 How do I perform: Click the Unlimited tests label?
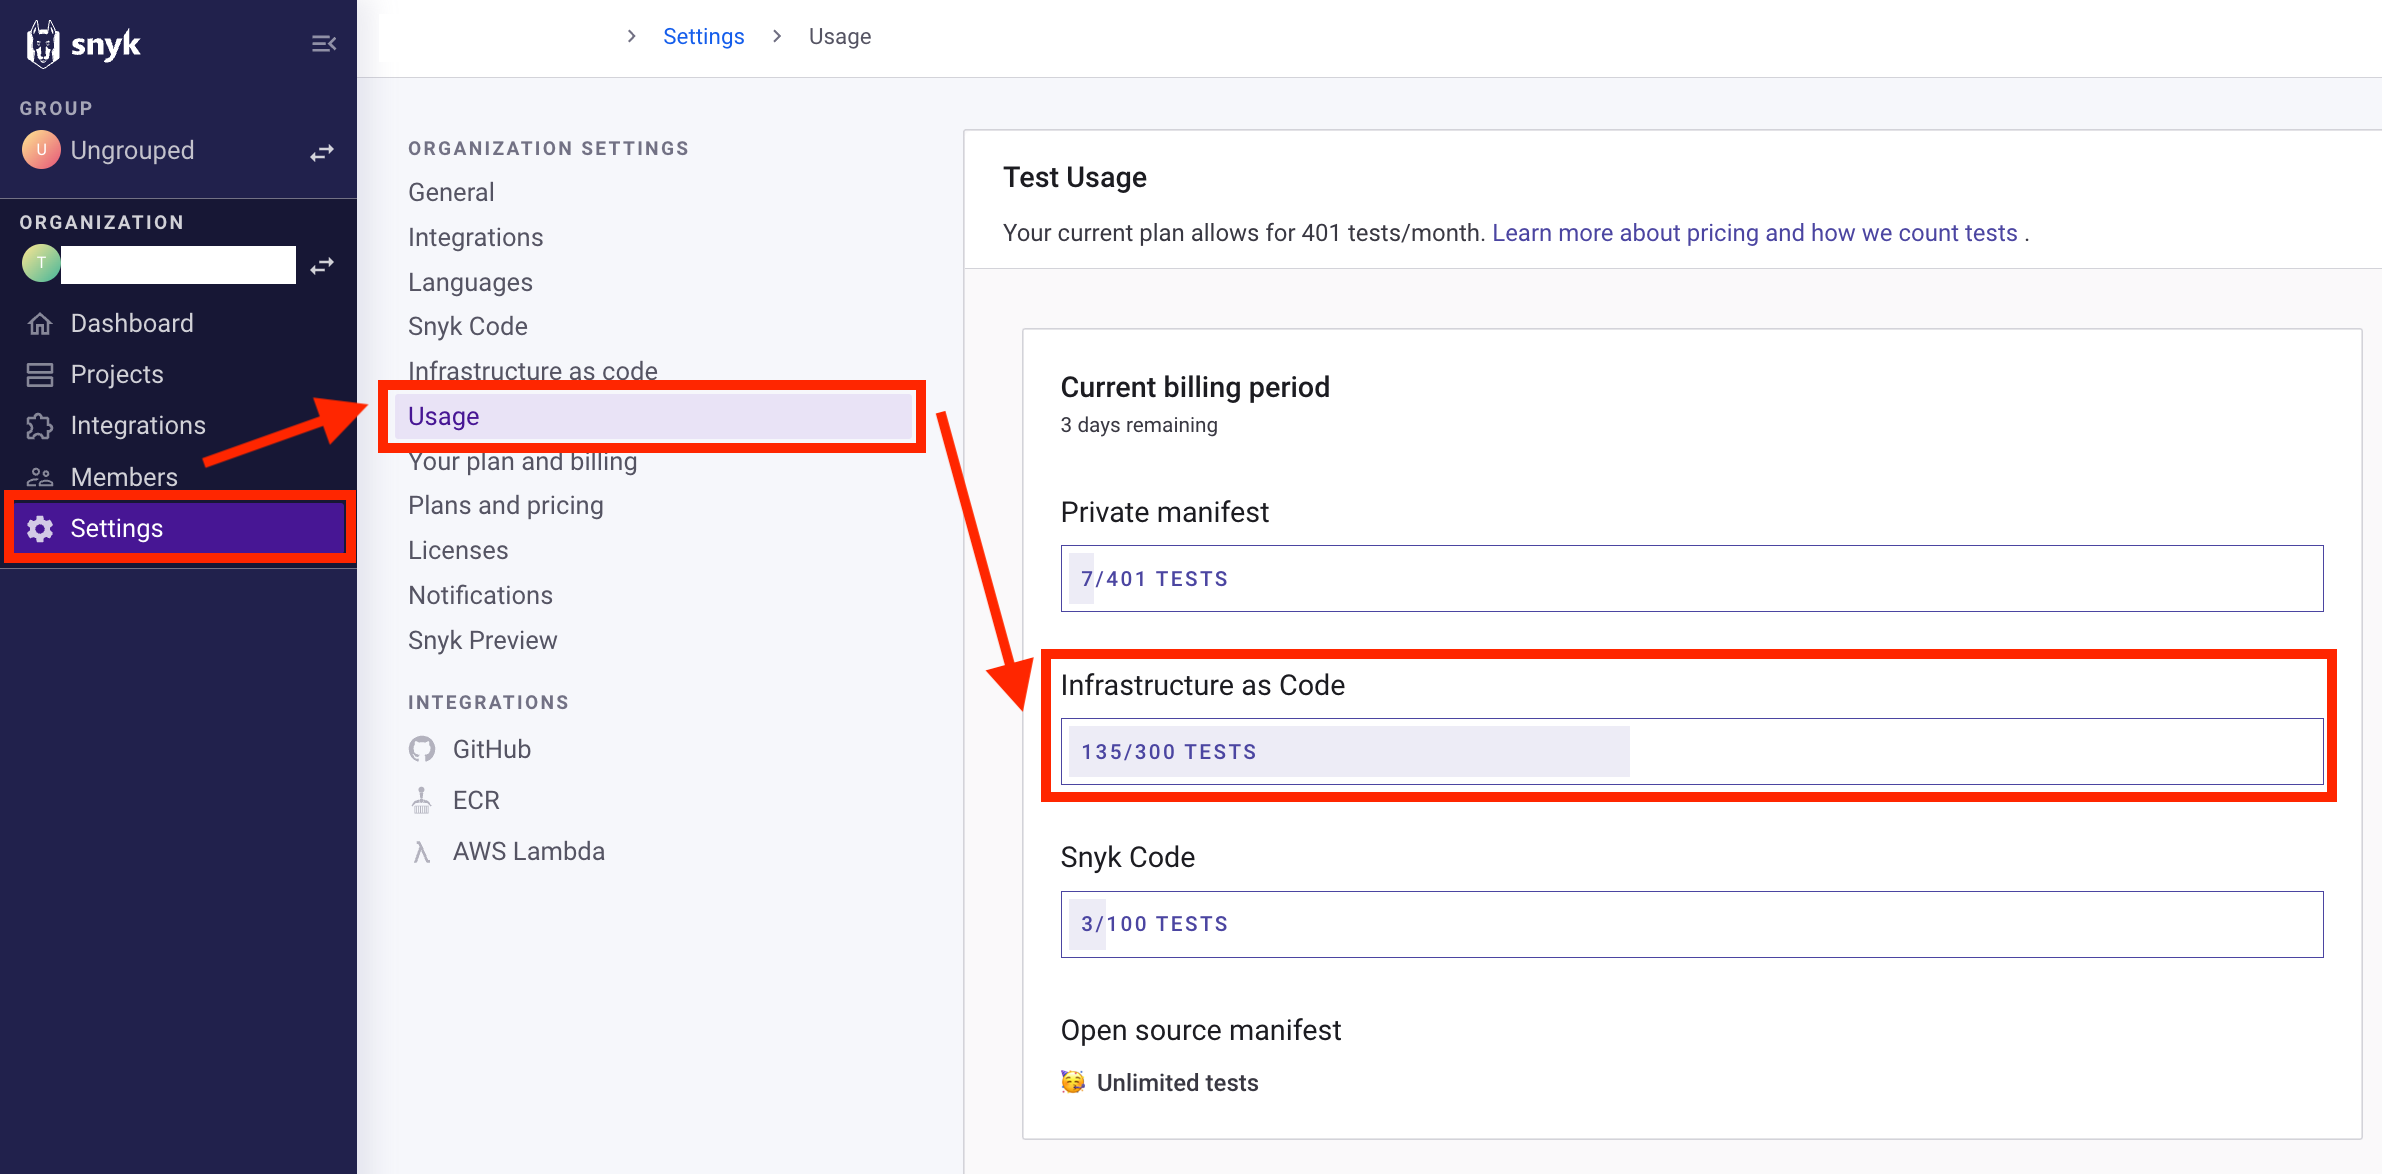(1178, 1083)
